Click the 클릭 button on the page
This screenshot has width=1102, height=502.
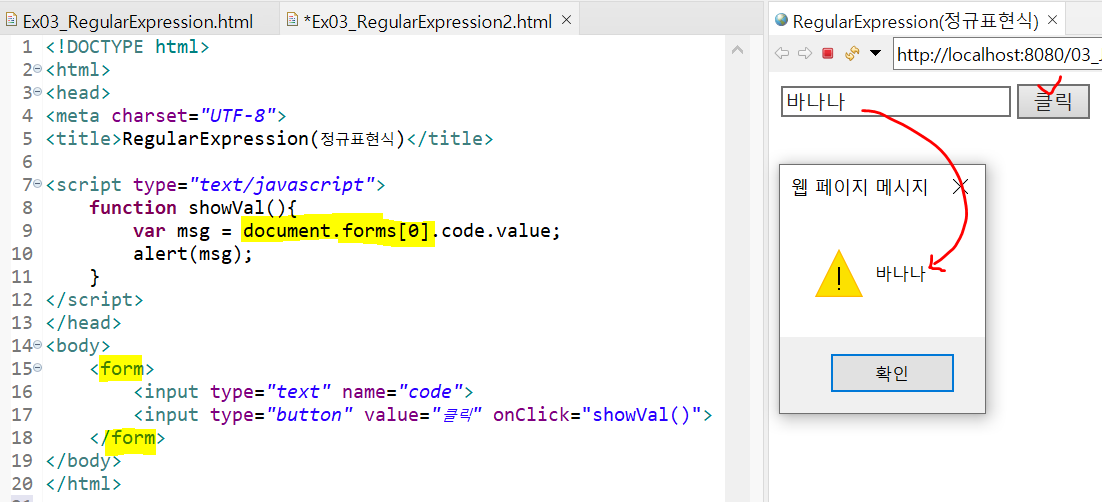coord(1054,103)
